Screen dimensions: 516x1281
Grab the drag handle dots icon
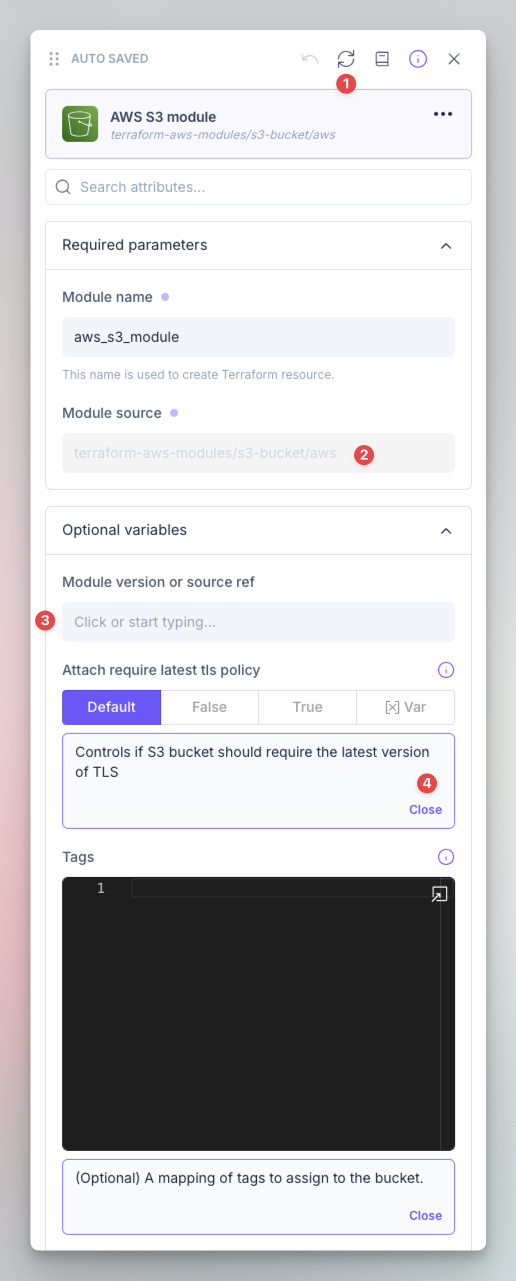tap(54, 59)
